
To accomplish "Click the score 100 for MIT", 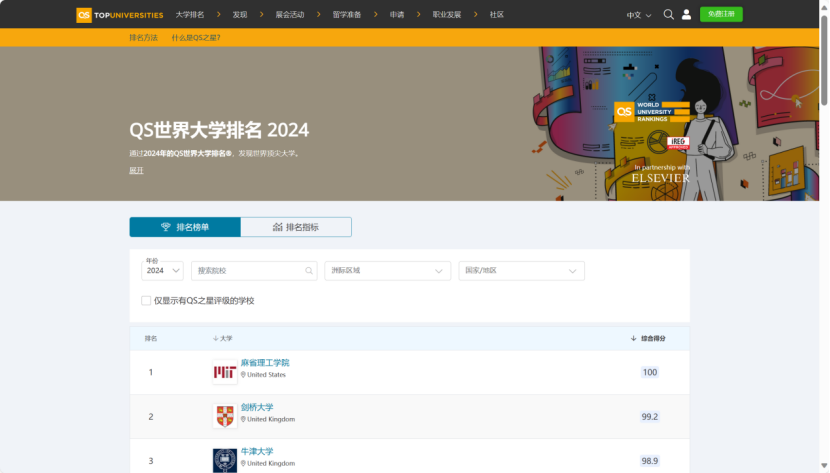I will pos(649,372).
